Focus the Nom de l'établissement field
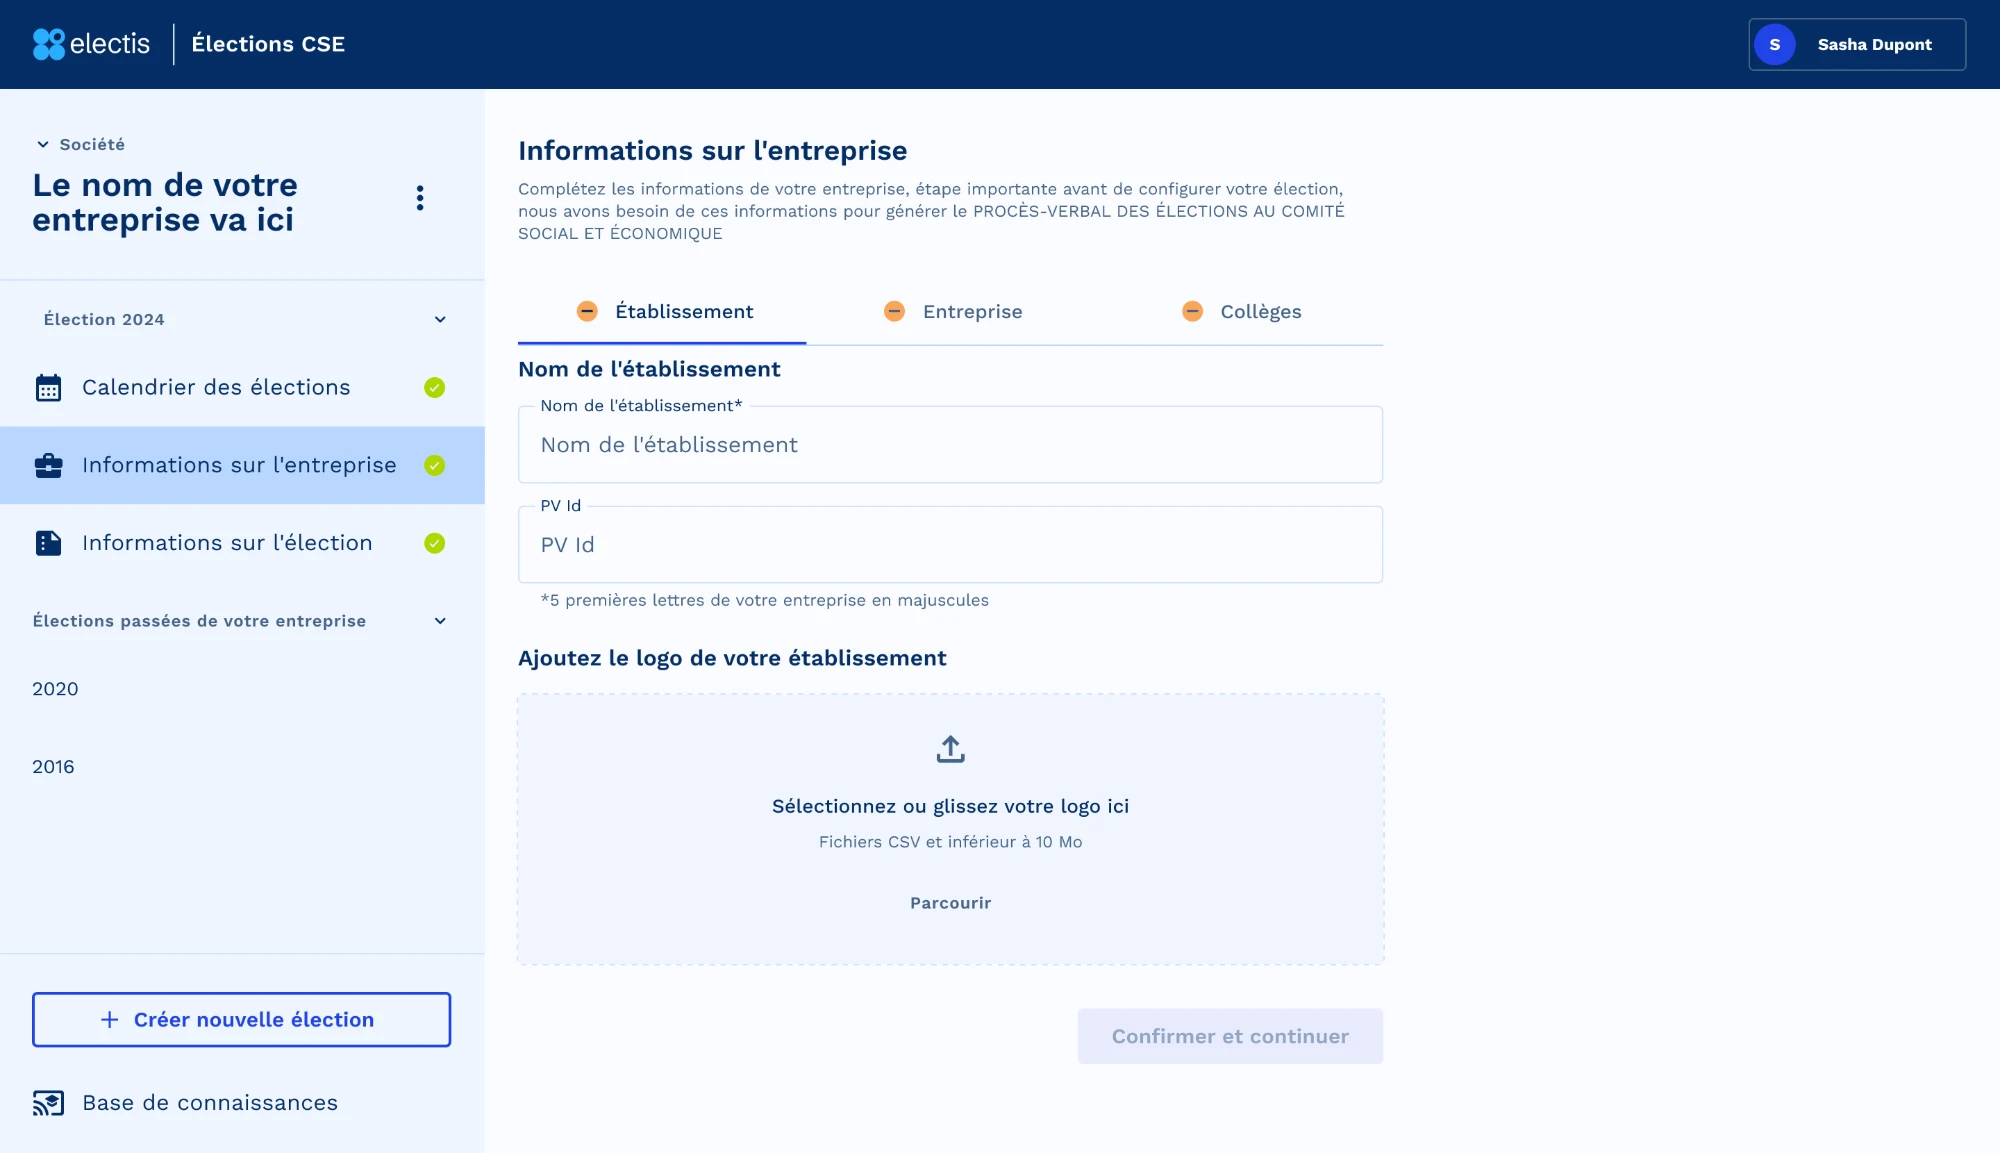Screen dimensions: 2000x1153 coord(950,445)
